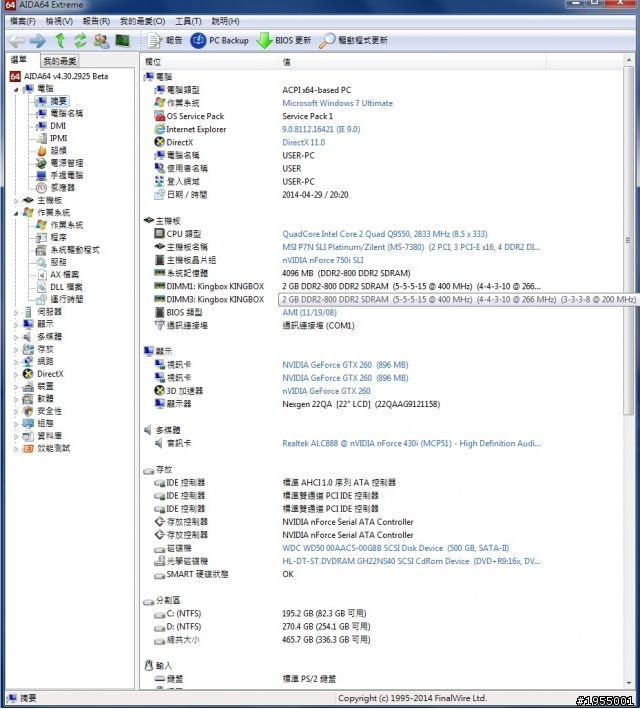The height and width of the screenshot is (709, 640).
Task: Expand the 存放 tree node
Action: pyautogui.click(x=16, y=349)
